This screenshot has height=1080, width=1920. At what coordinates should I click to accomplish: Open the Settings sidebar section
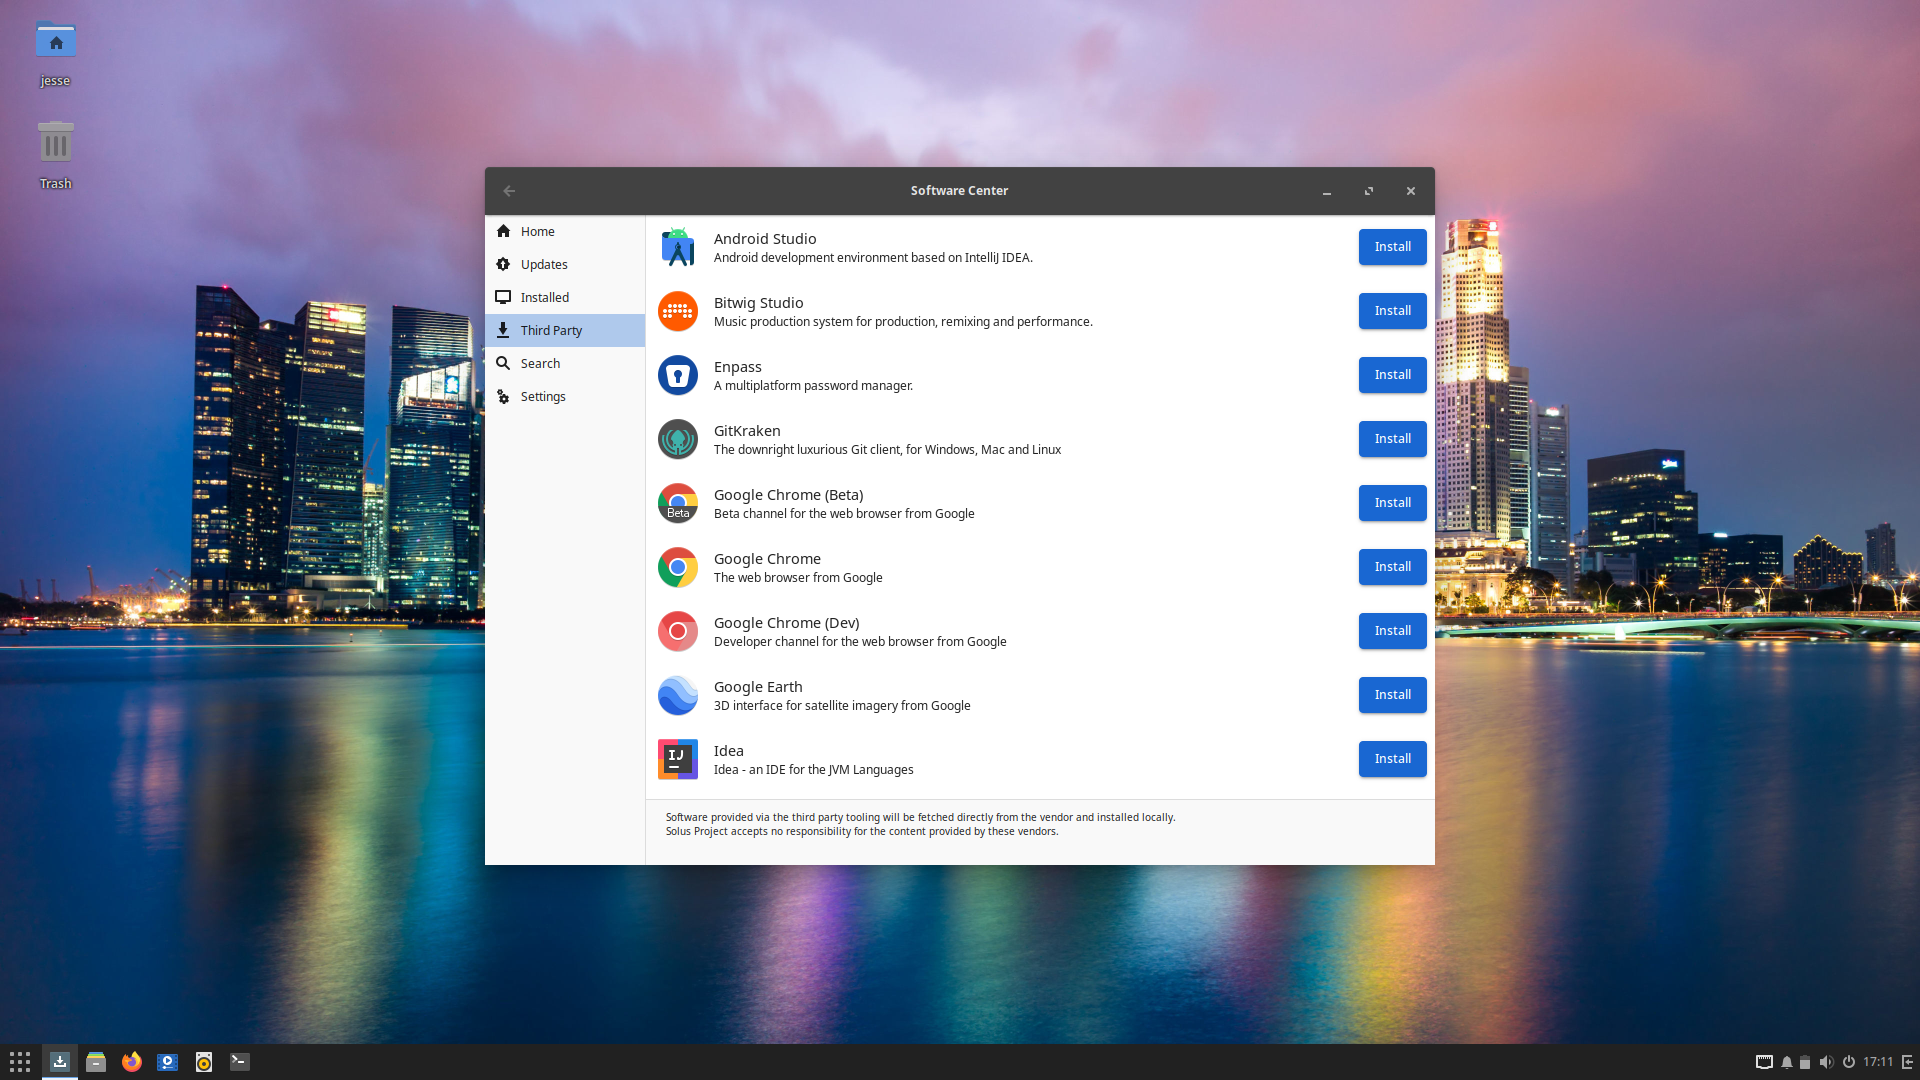pyautogui.click(x=565, y=397)
